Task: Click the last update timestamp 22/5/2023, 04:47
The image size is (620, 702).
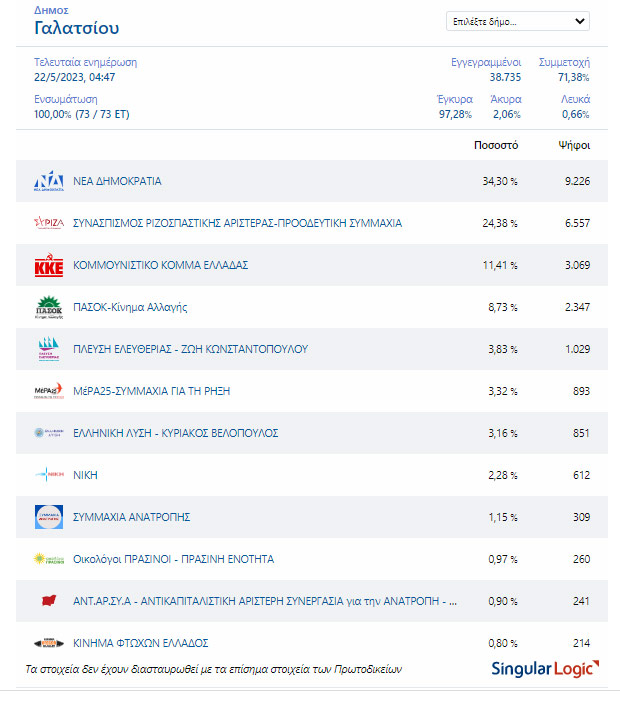Action: click(75, 77)
